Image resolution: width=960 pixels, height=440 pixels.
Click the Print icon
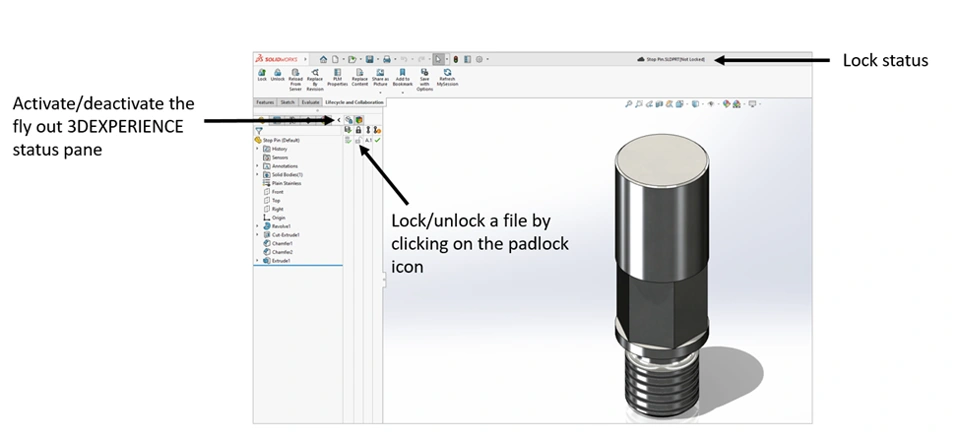pos(387,59)
